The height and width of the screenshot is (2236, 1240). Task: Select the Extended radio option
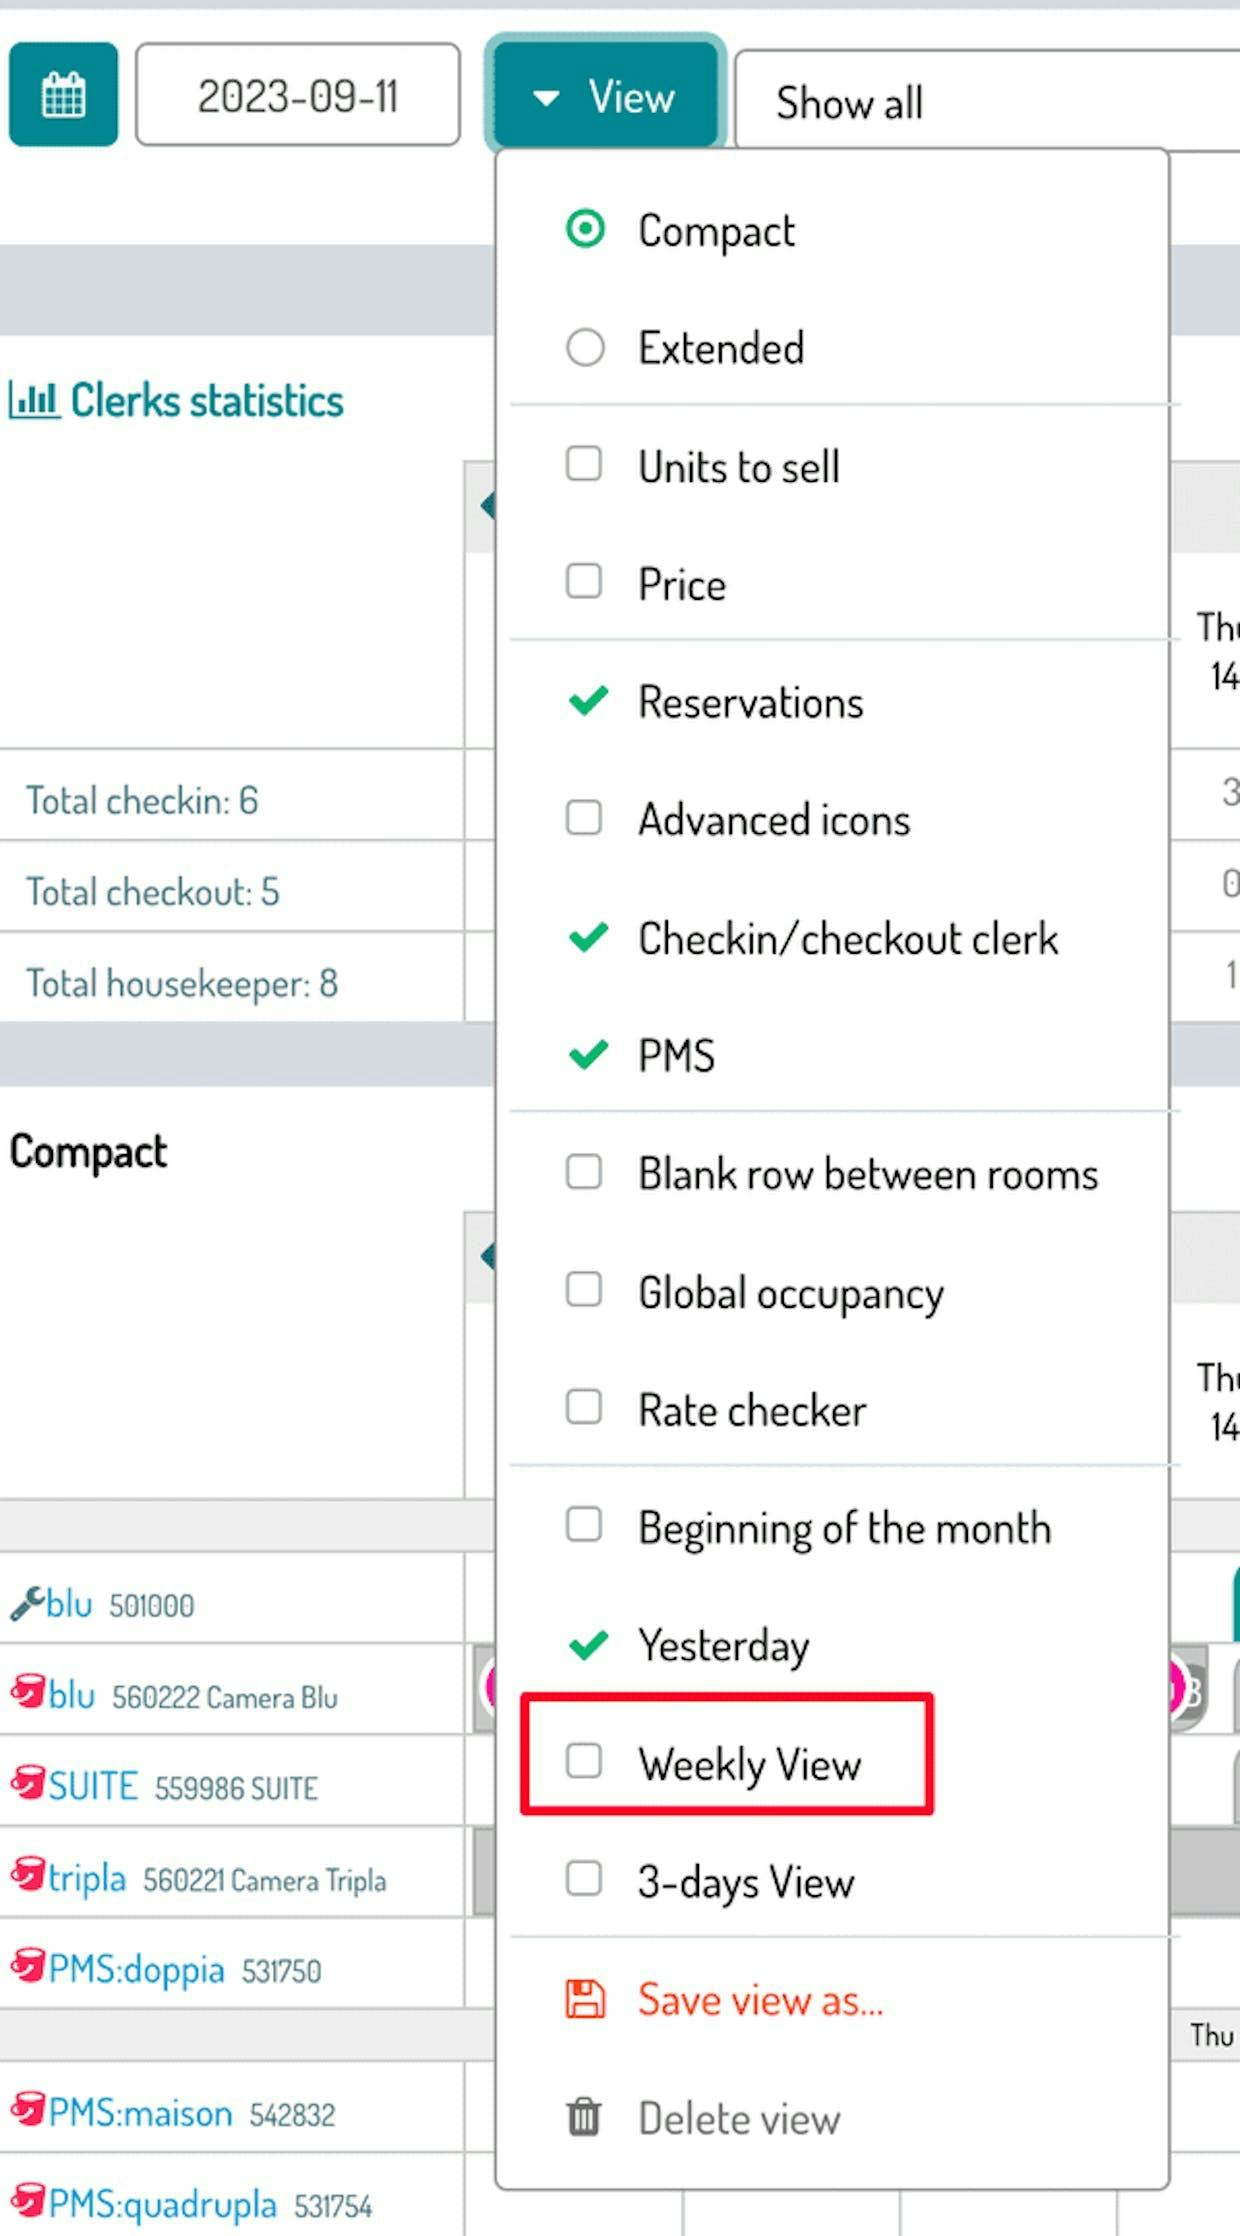585,348
